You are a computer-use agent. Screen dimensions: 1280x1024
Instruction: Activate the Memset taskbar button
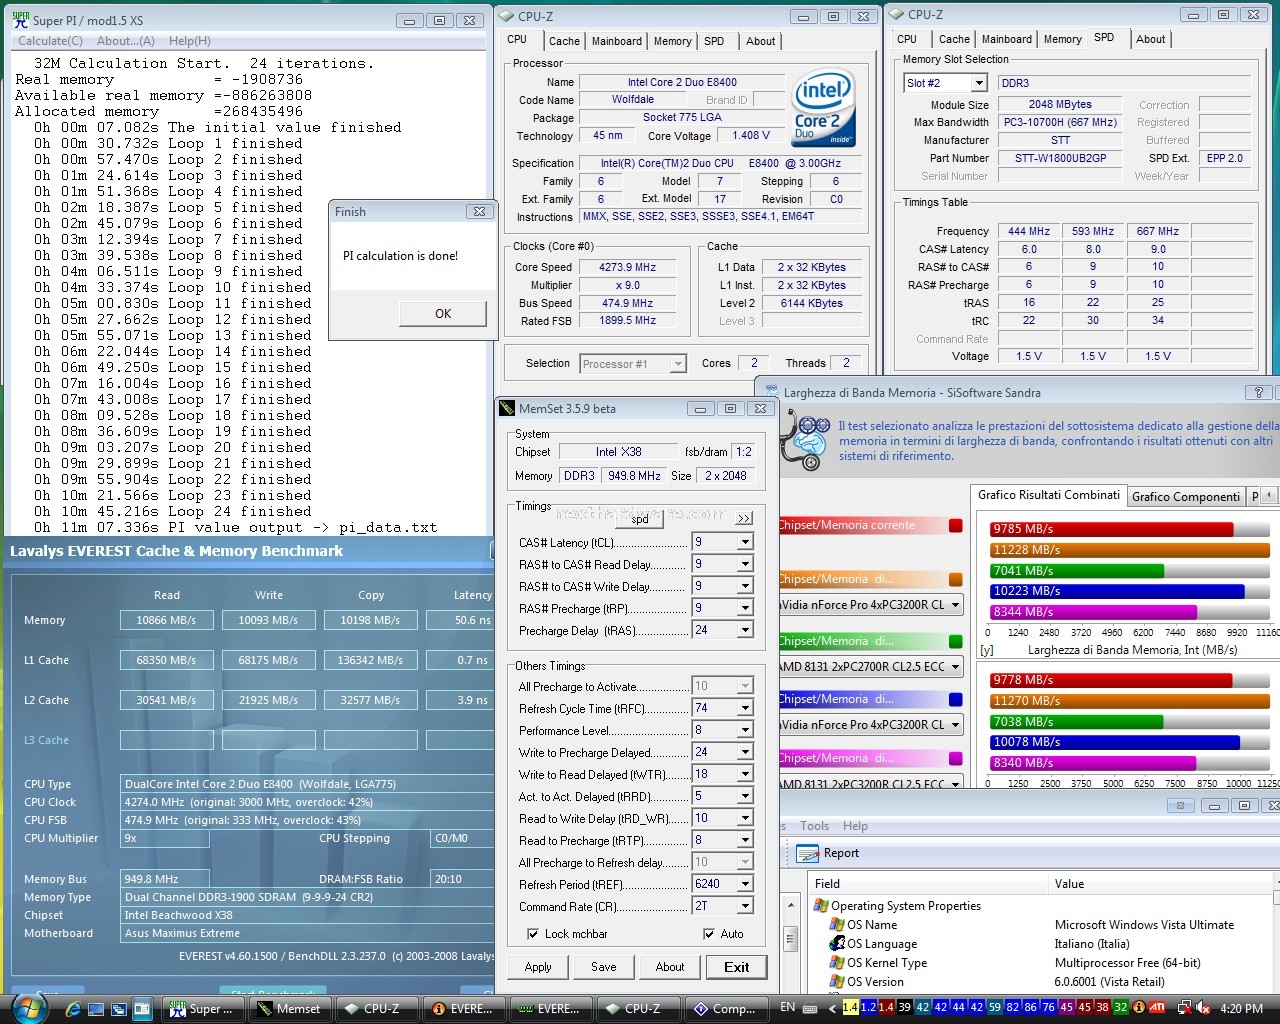pyautogui.click(x=289, y=1009)
